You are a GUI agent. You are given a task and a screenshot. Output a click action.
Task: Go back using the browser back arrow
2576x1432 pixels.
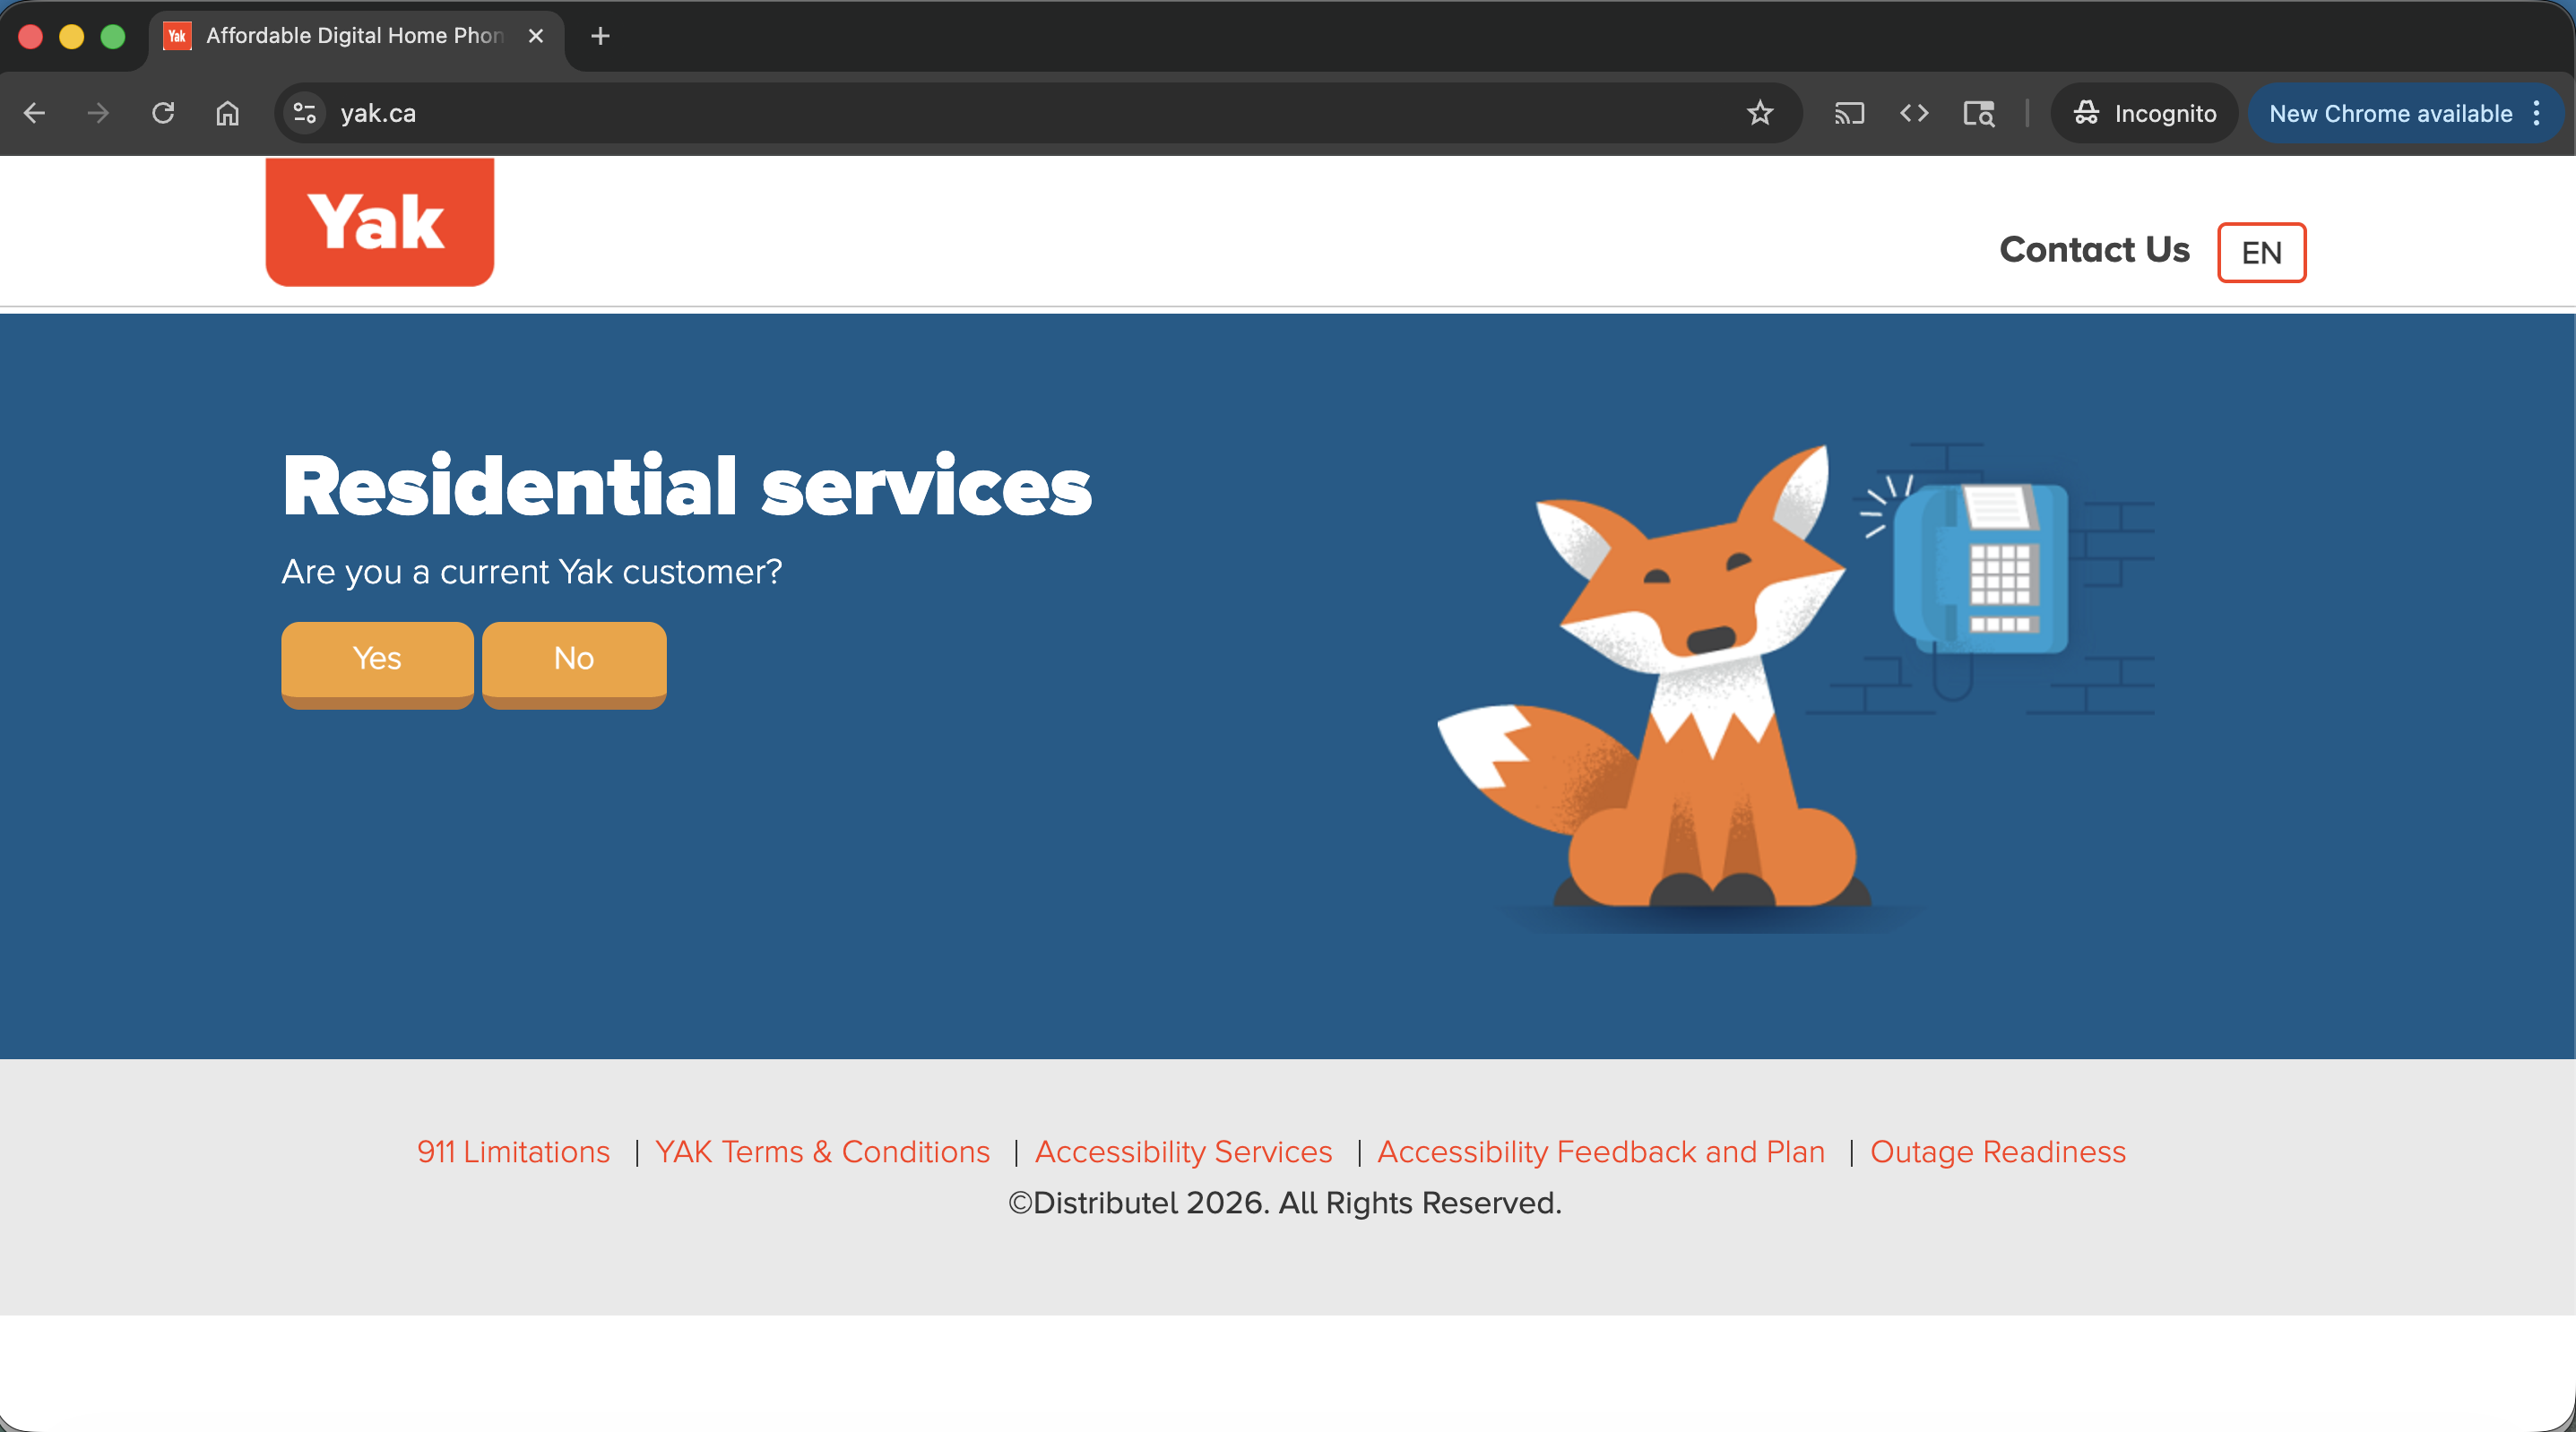point(35,113)
